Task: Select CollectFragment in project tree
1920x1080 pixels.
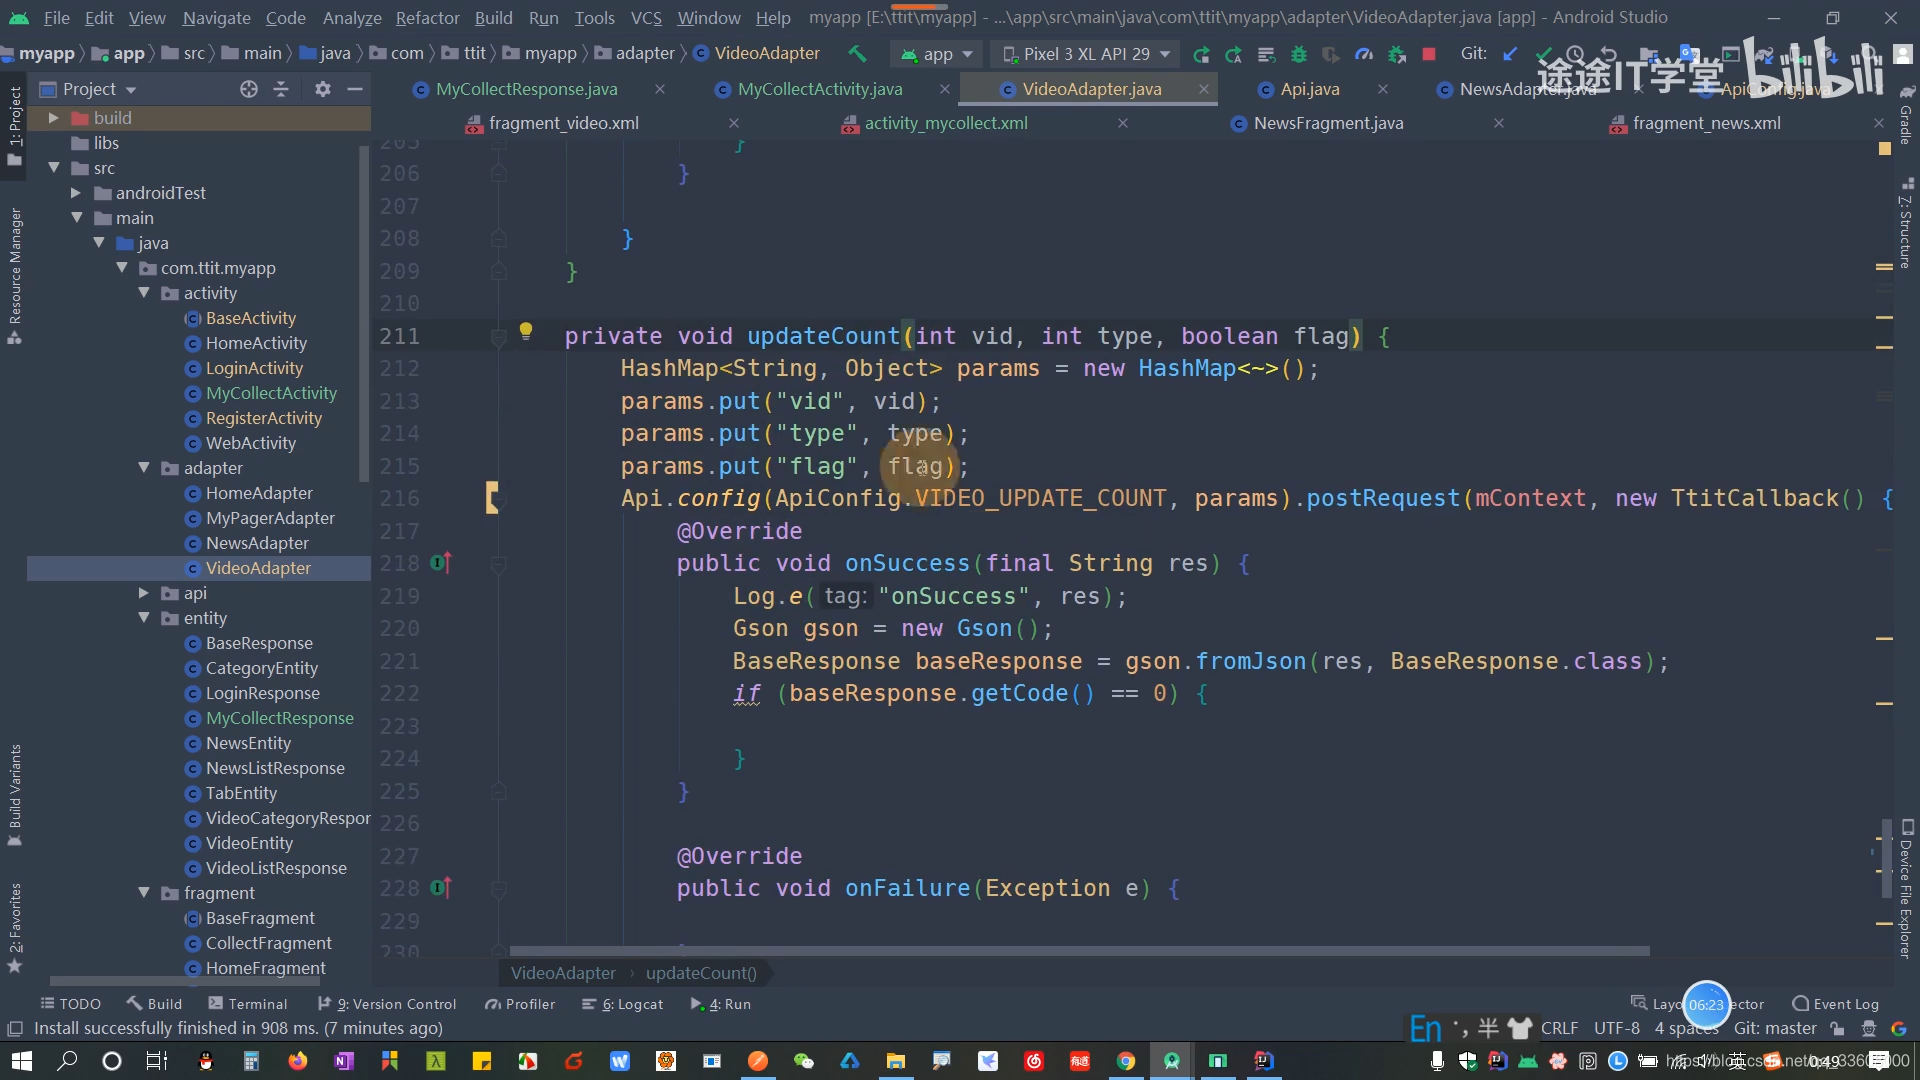Action: tap(268, 943)
